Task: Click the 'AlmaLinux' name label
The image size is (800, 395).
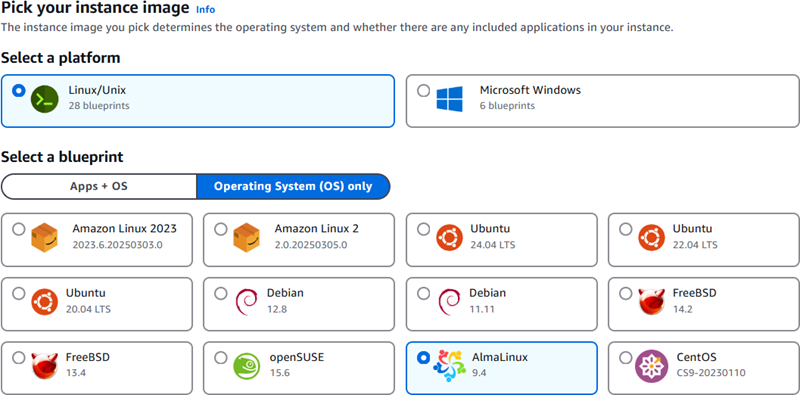Action: point(500,357)
